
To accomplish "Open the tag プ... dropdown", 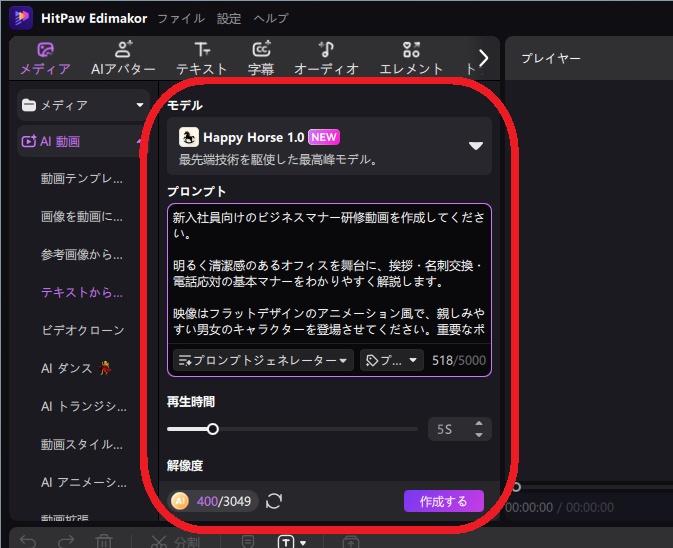I will tap(391, 360).
